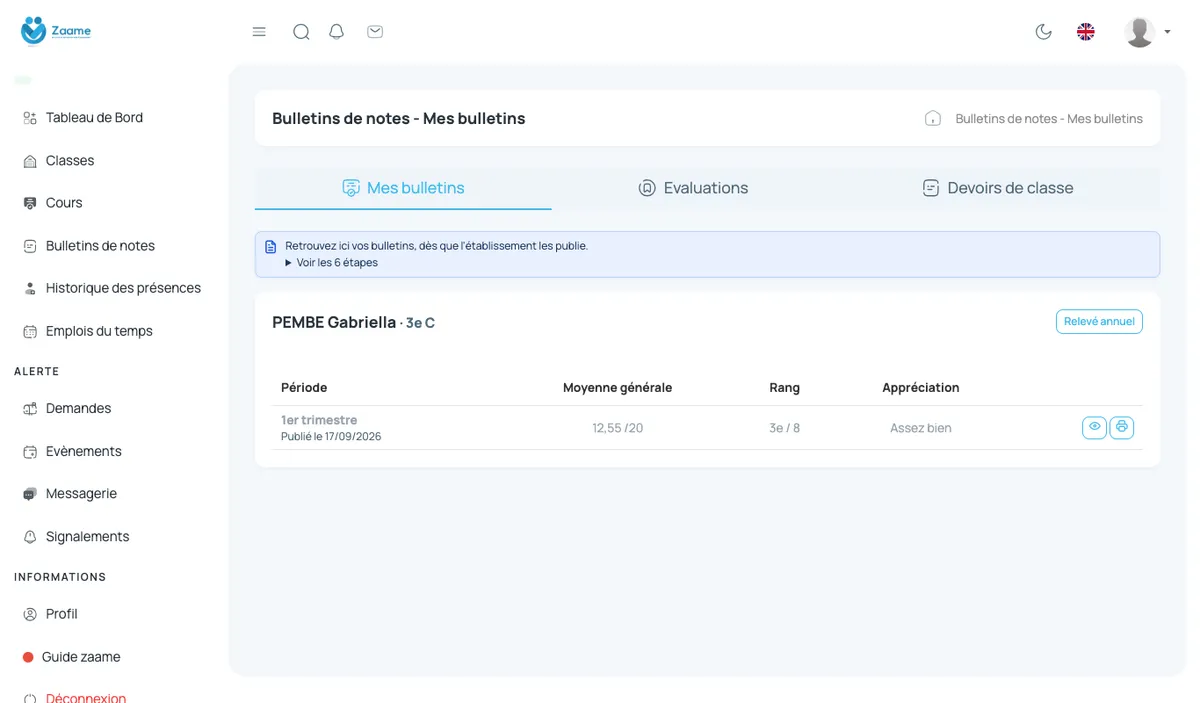Image resolution: width=1200 pixels, height=703 pixels.
Task: Open Profil page
Action: pyautogui.click(x=61, y=614)
